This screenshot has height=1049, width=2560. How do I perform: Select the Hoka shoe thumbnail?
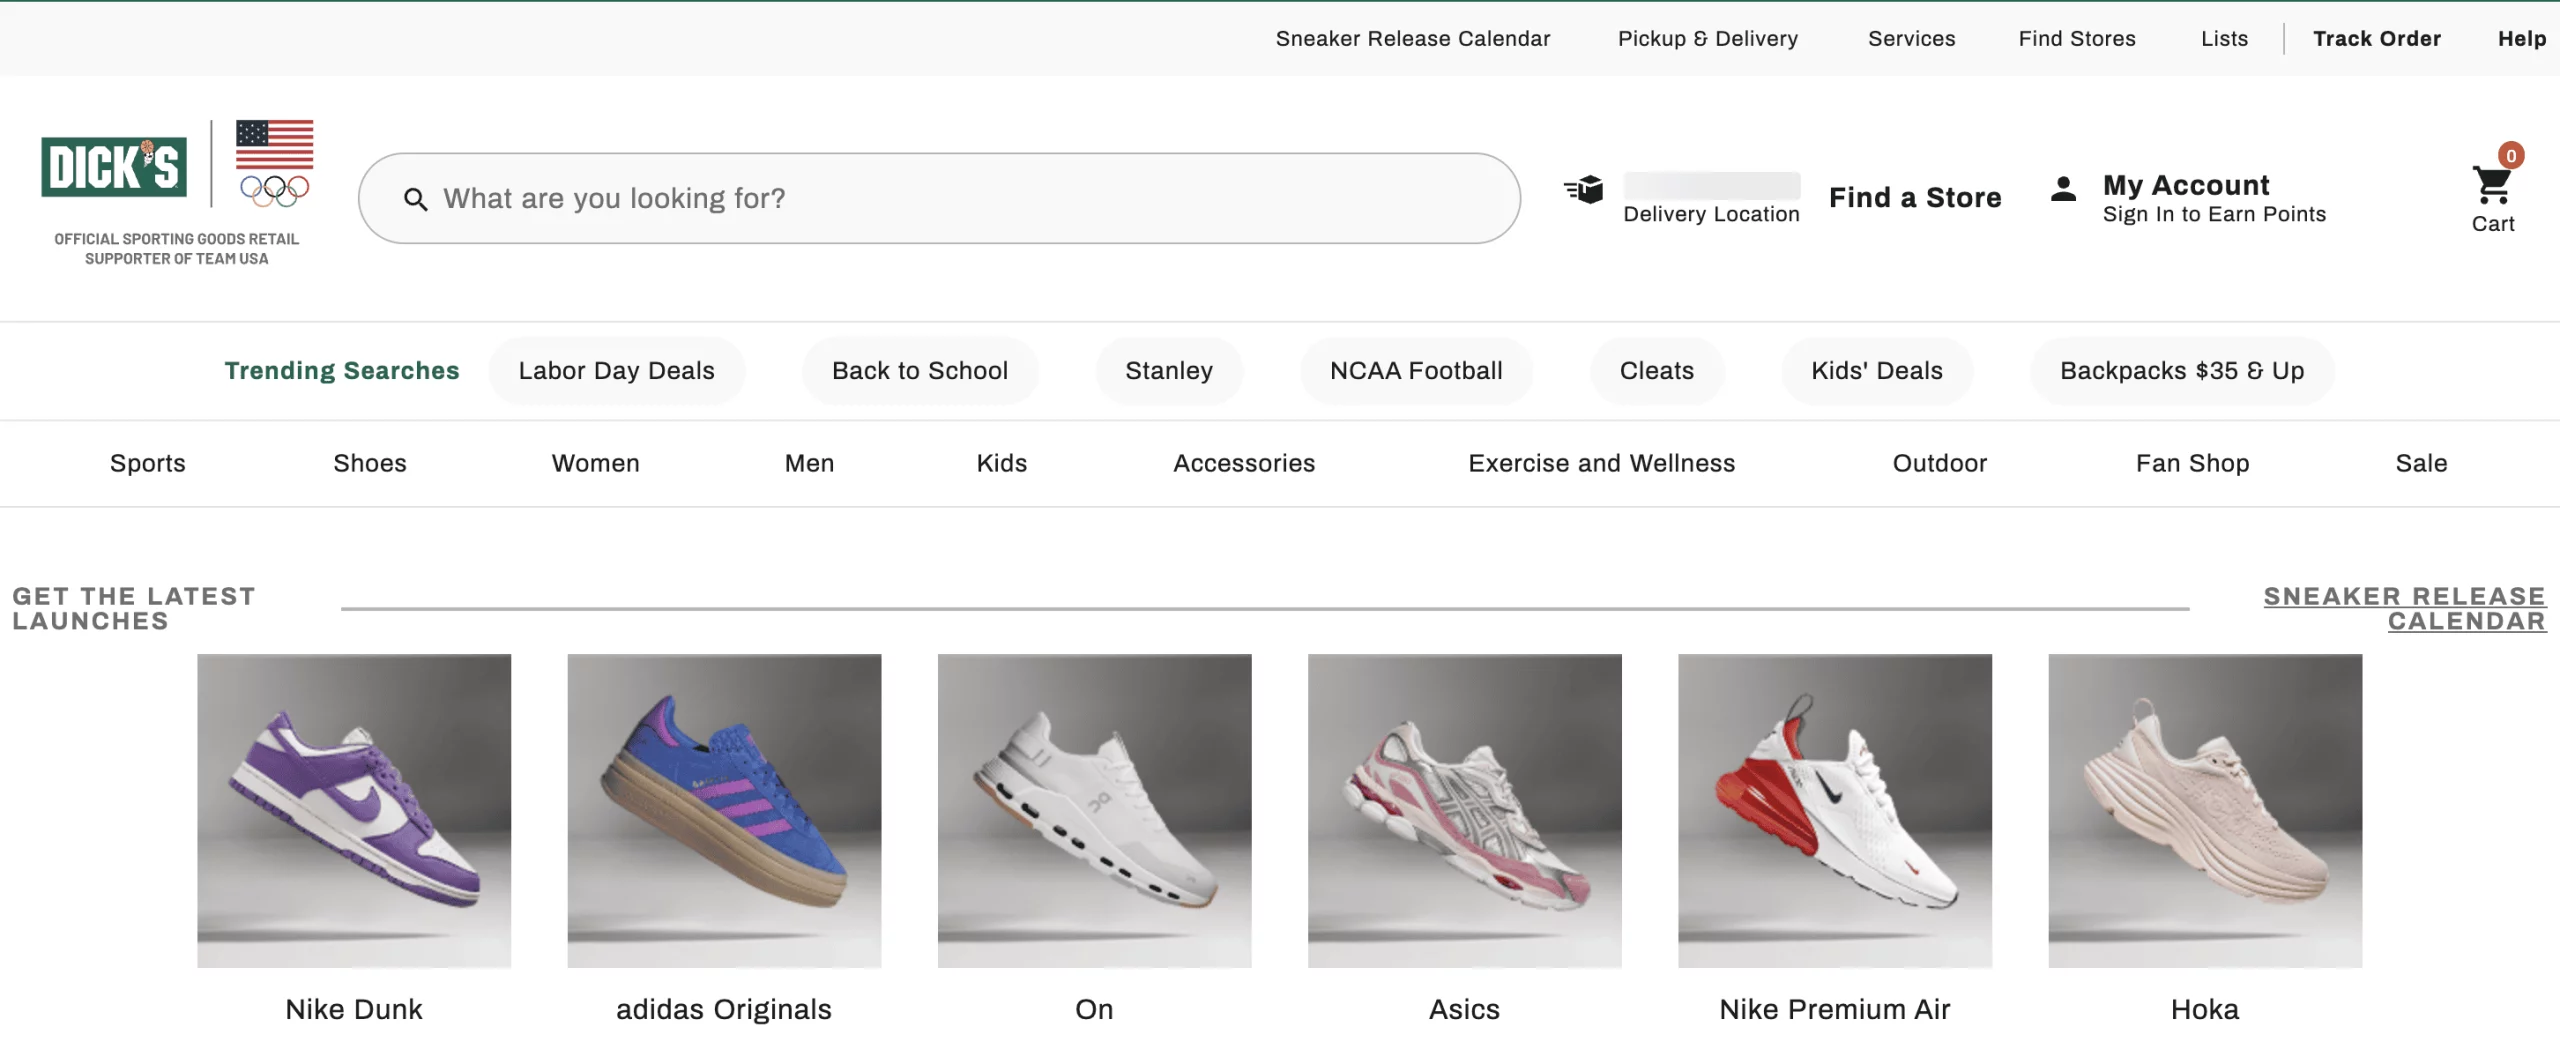[2204, 810]
